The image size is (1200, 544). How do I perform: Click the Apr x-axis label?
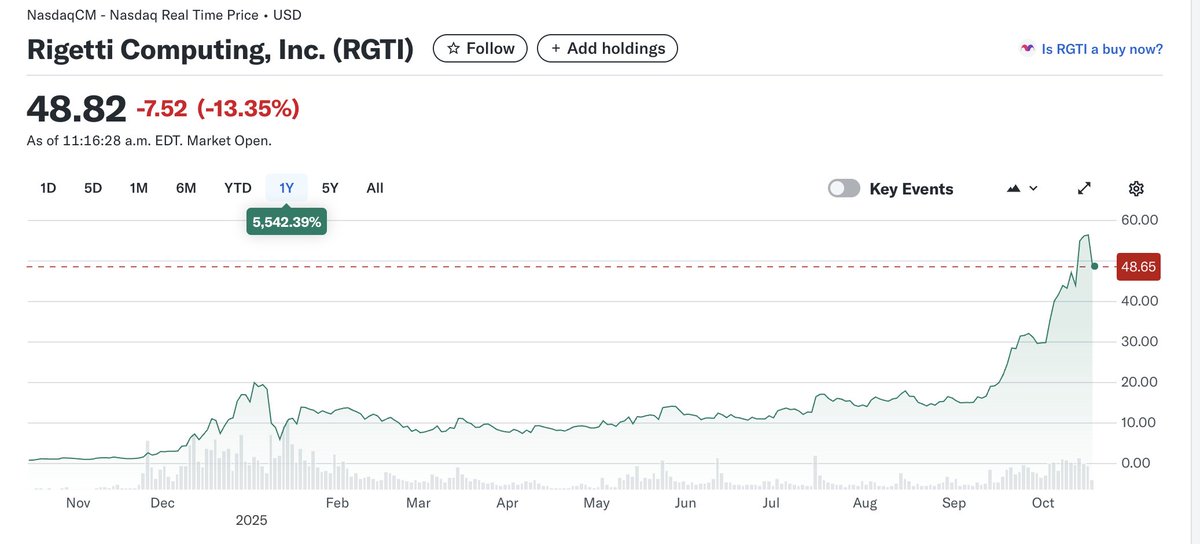pos(507,503)
